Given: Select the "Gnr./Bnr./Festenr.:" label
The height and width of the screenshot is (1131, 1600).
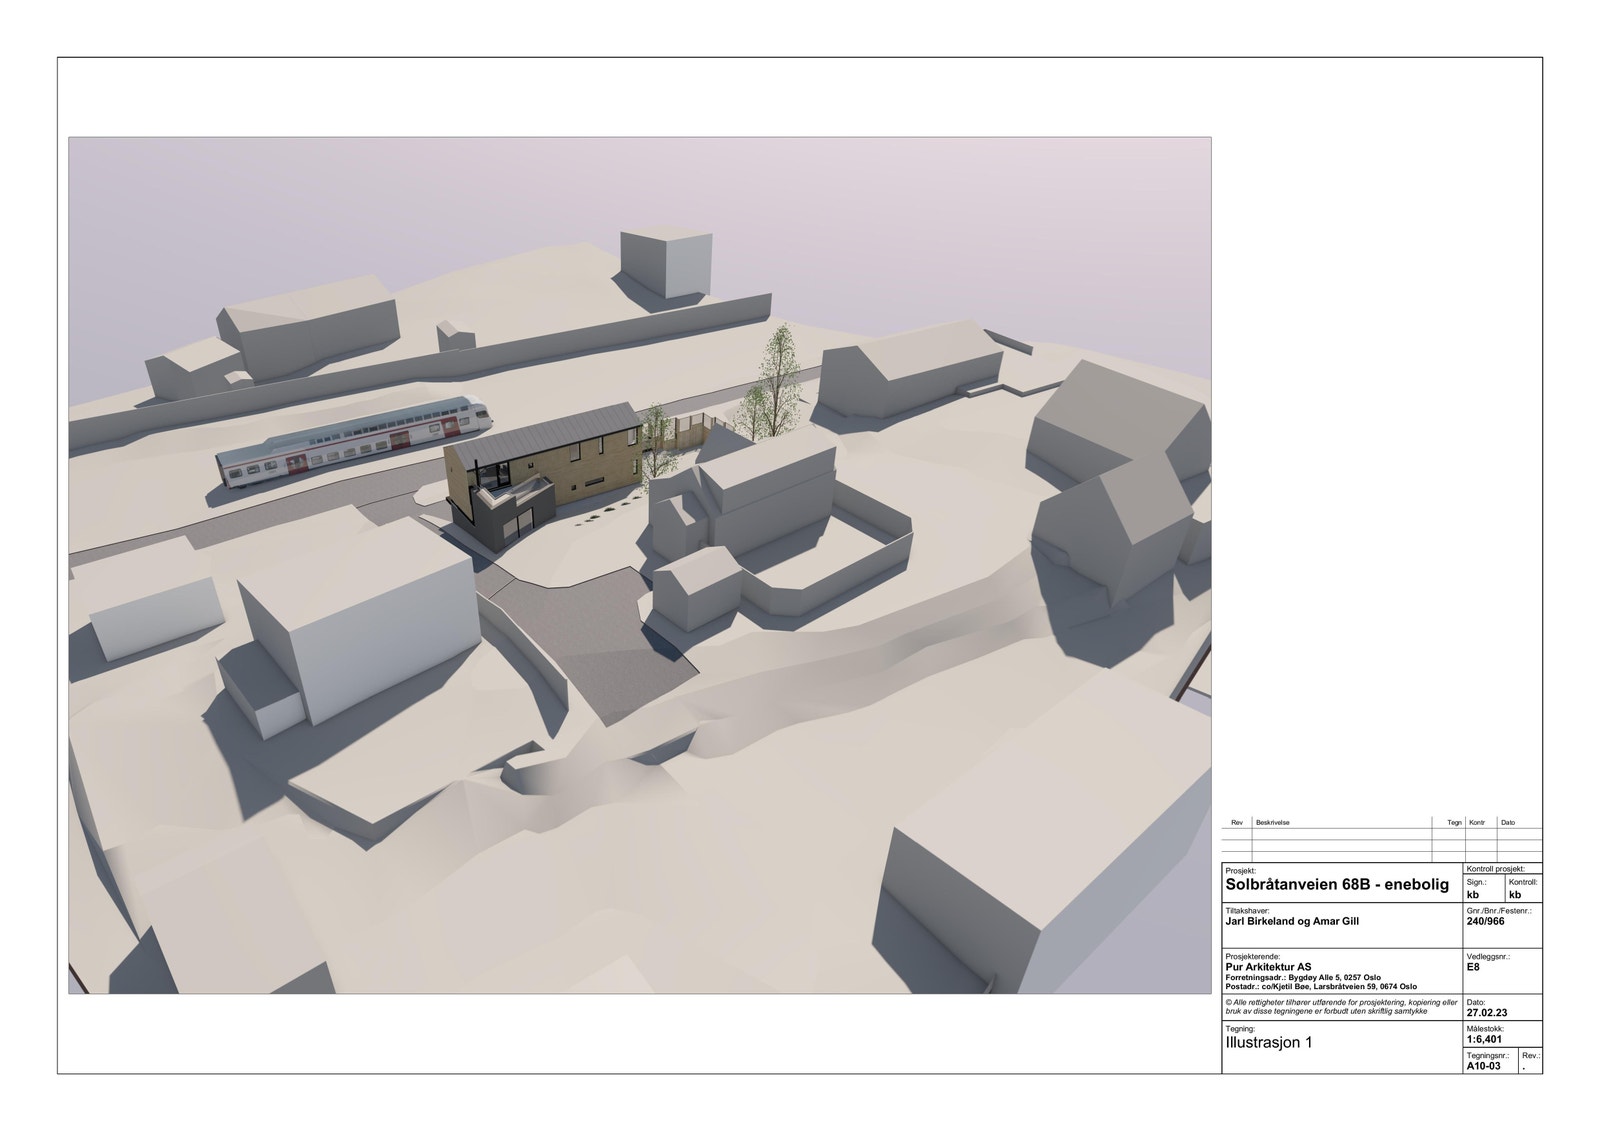Looking at the screenshot, I should point(1498,911).
